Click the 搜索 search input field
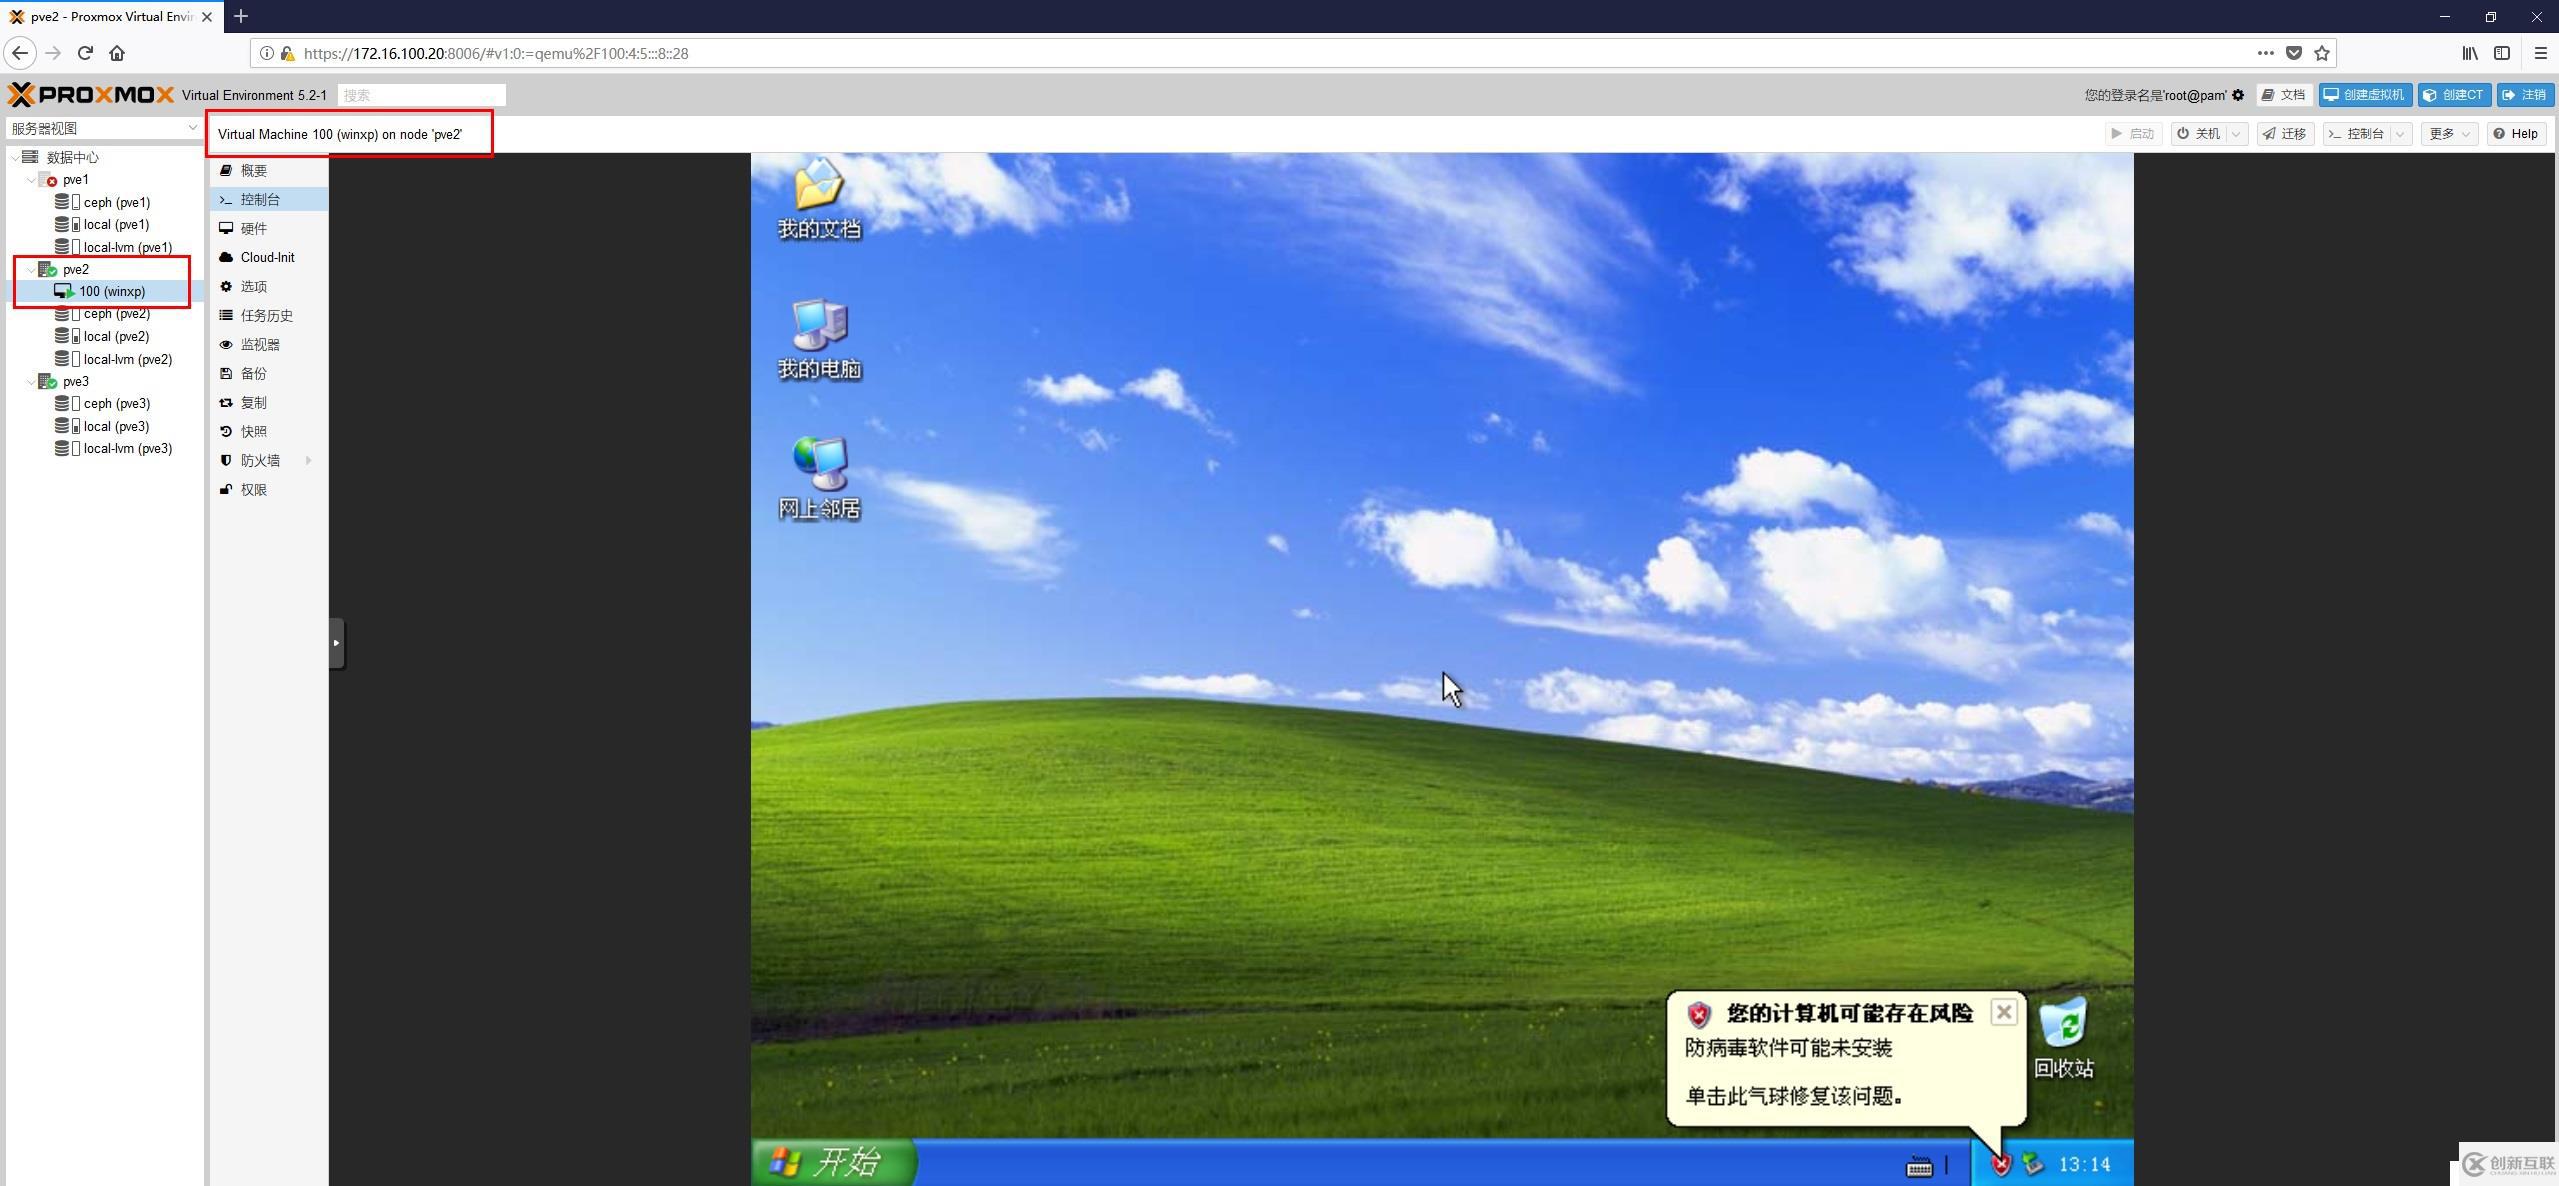Image resolution: width=2559 pixels, height=1186 pixels. pyautogui.click(x=421, y=95)
